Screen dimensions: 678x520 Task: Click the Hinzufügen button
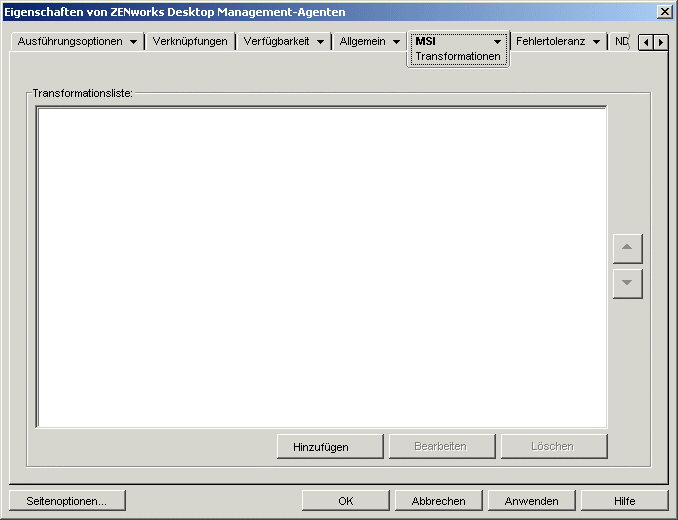point(330,447)
